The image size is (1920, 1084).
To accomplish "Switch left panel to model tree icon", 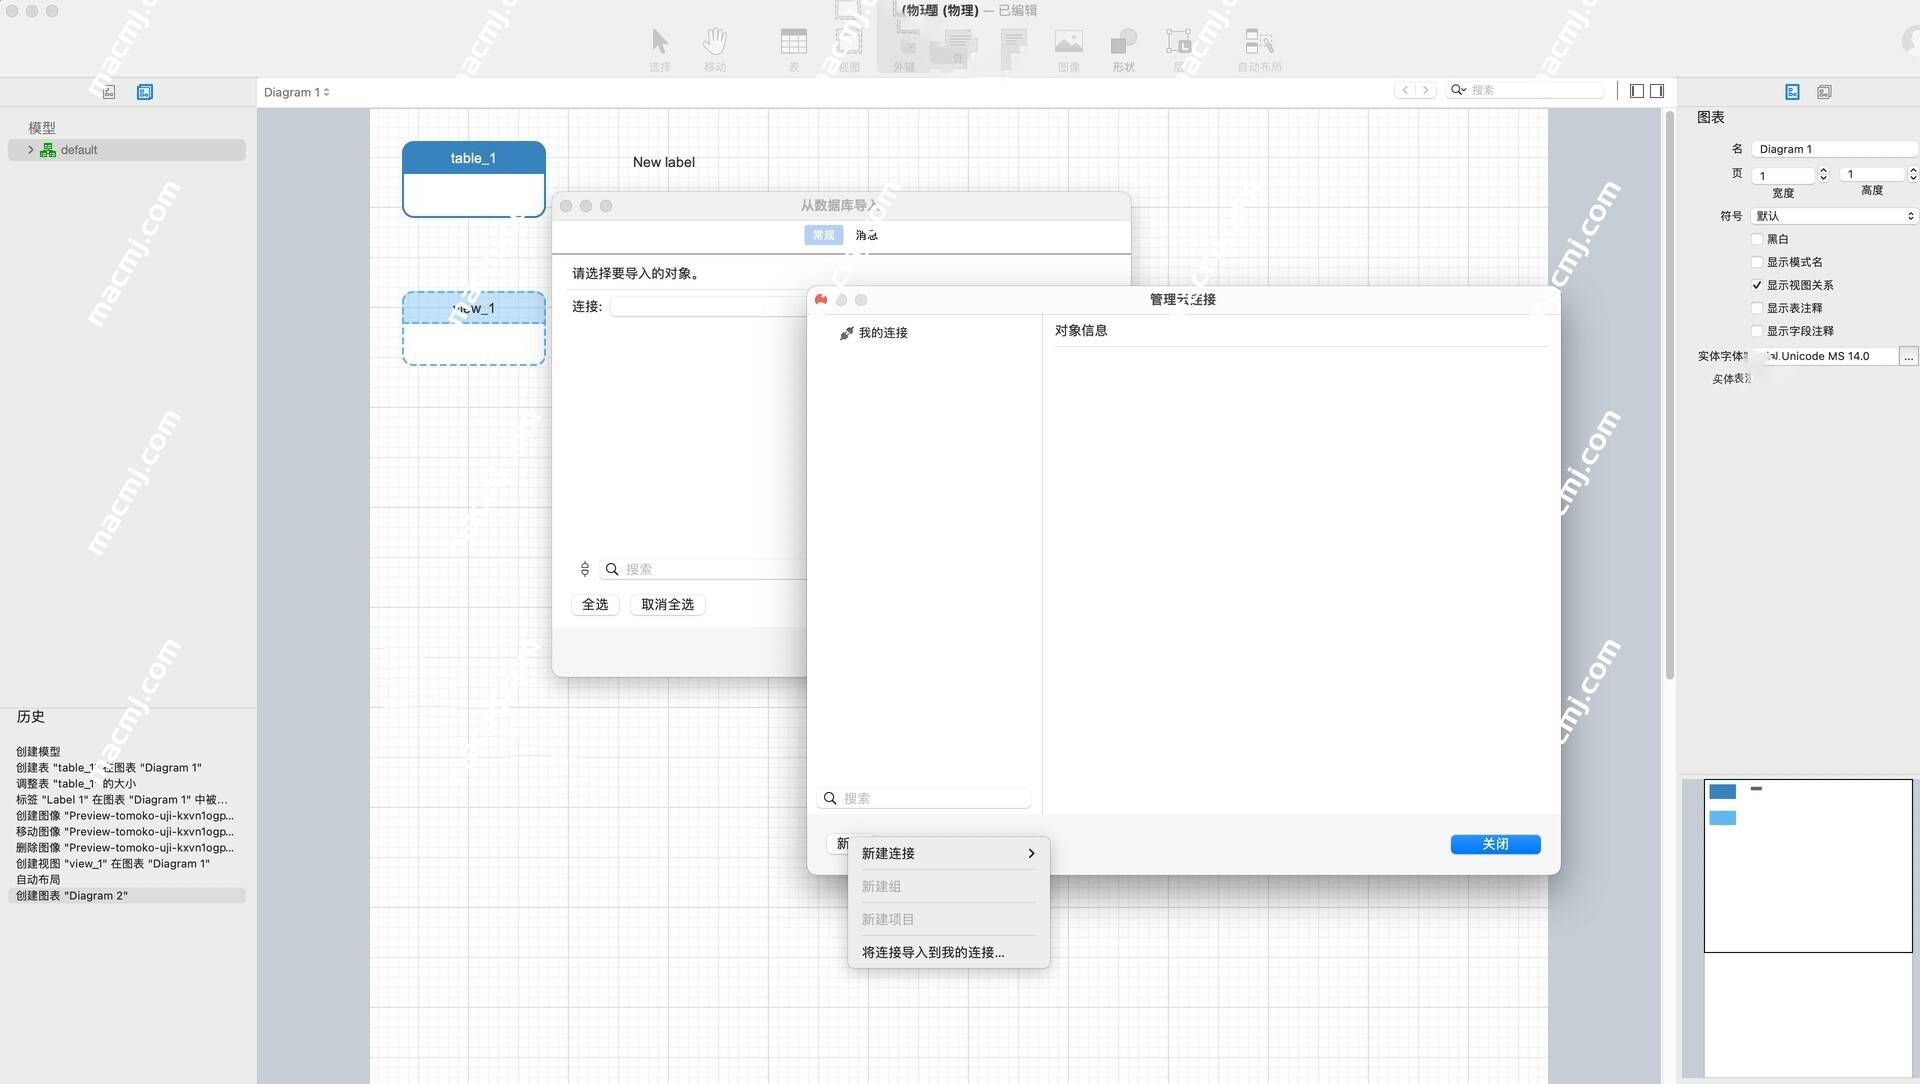I will click(x=109, y=92).
